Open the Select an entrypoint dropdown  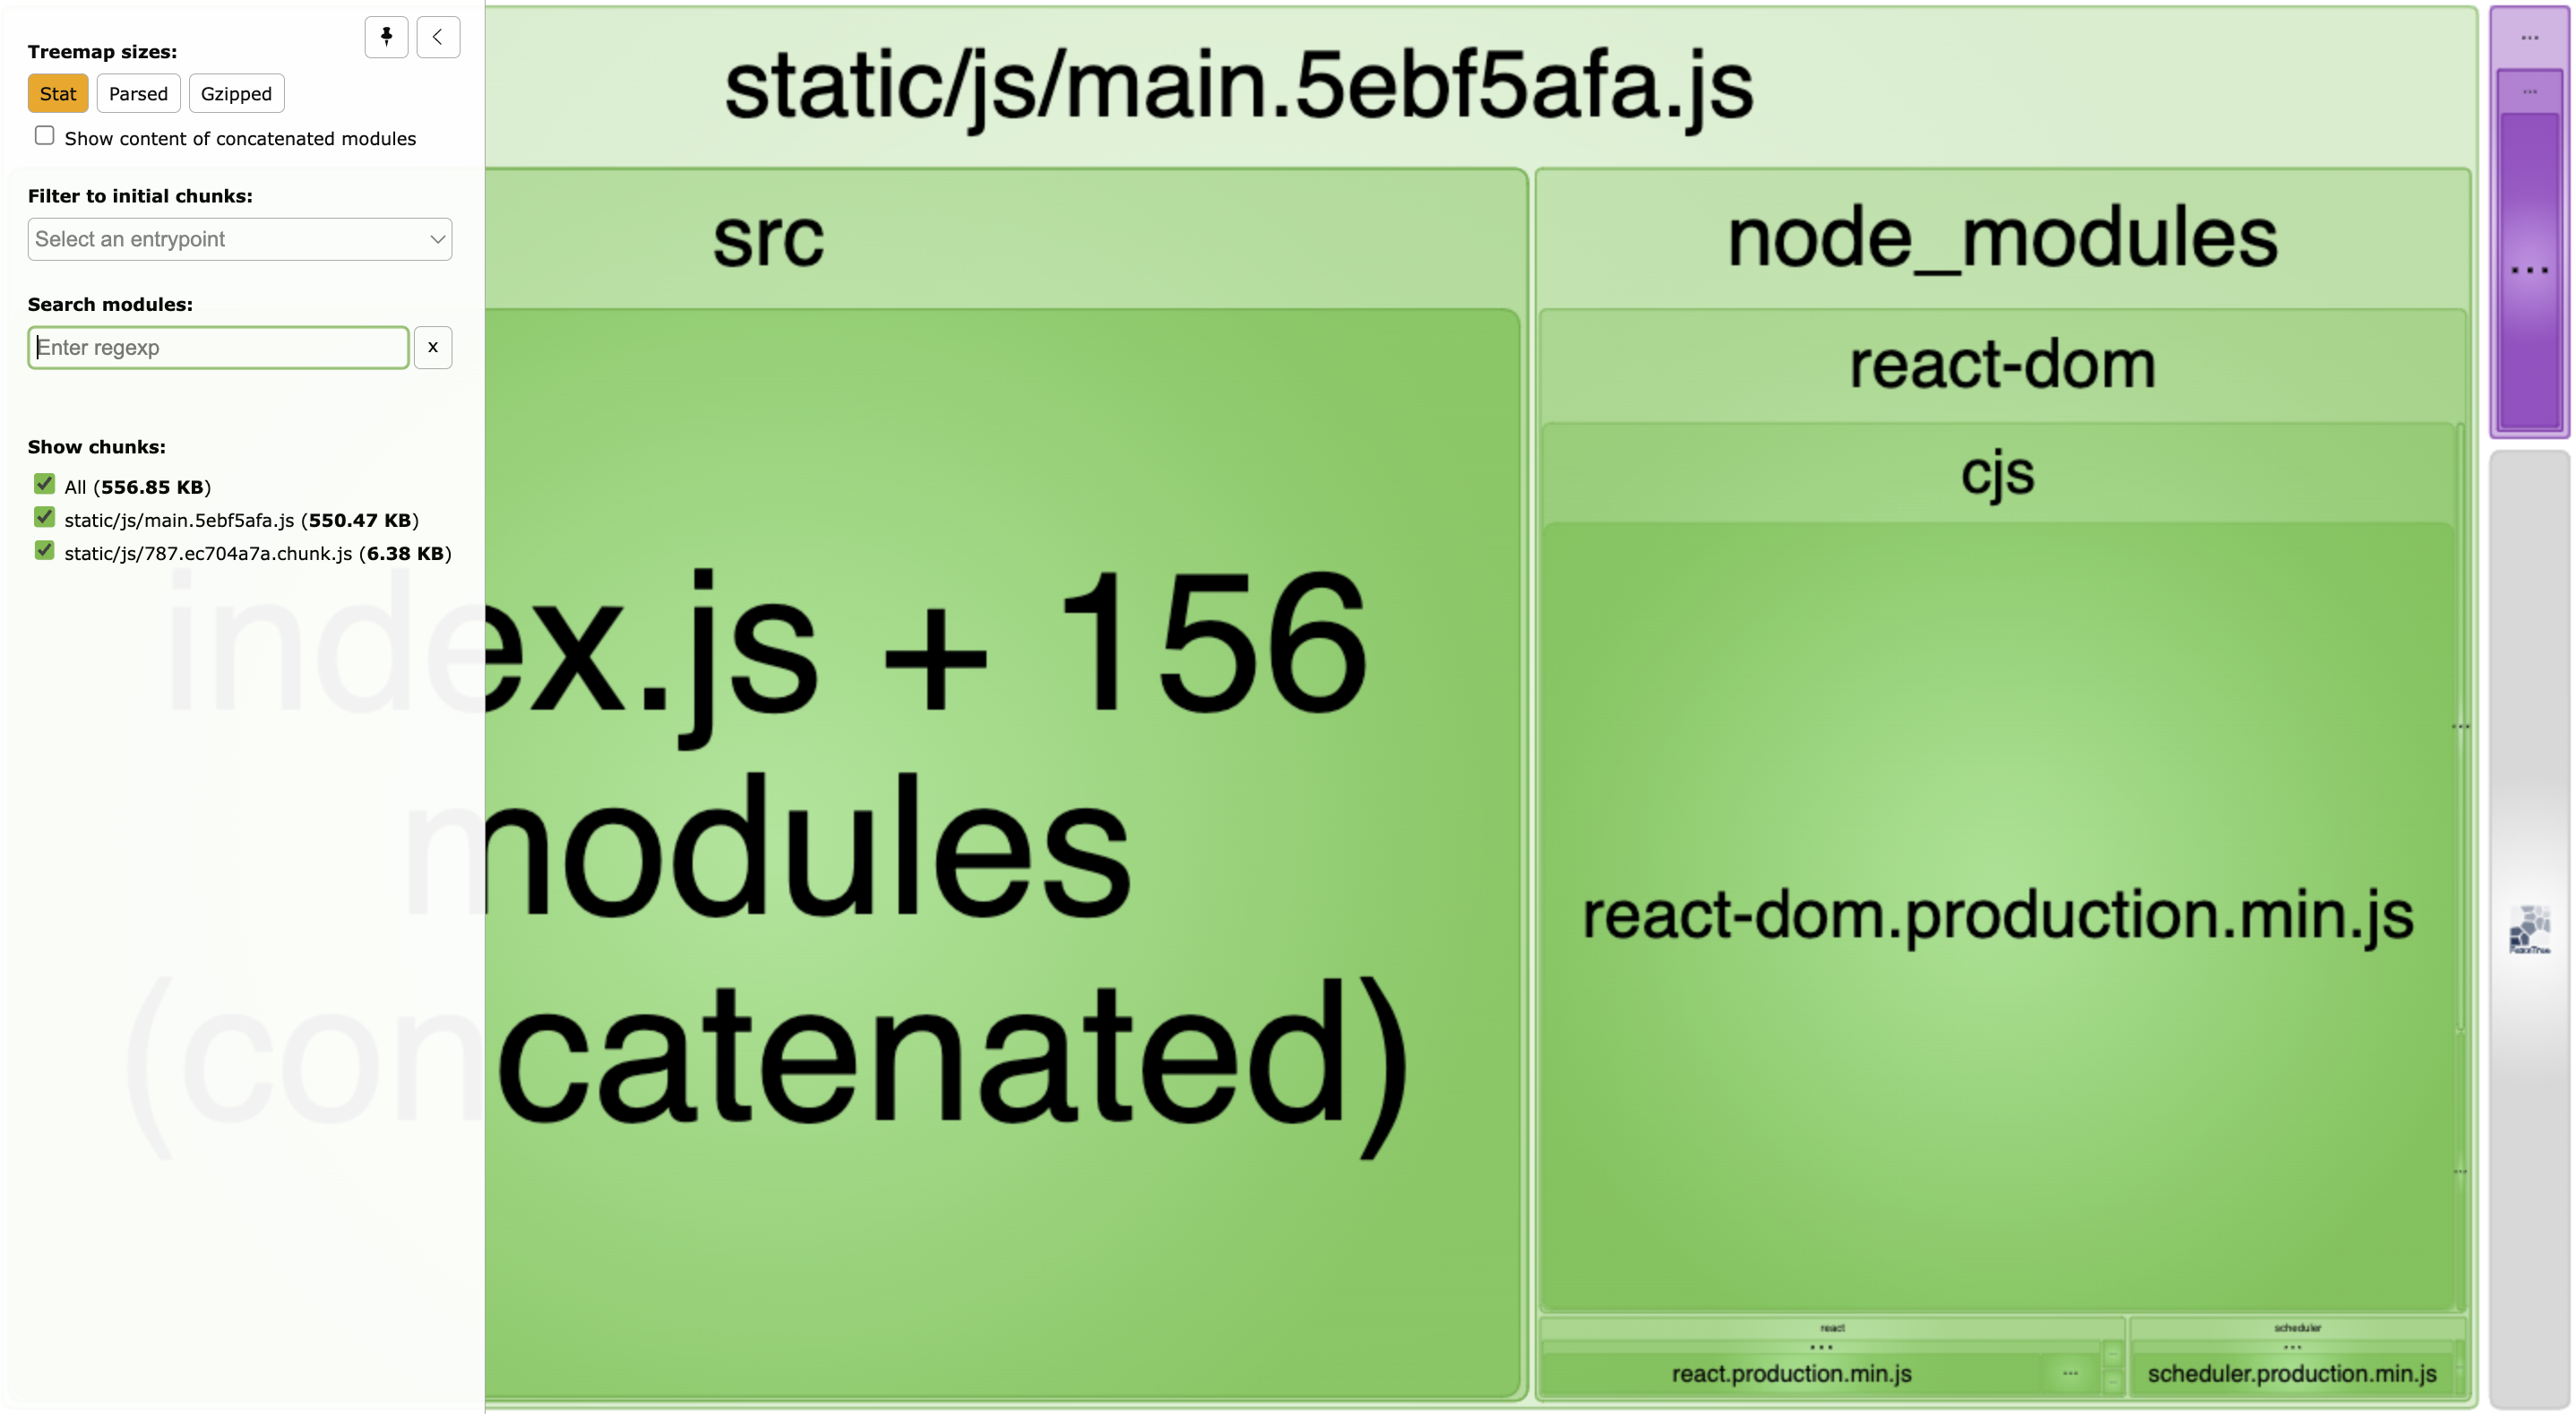(x=238, y=238)
